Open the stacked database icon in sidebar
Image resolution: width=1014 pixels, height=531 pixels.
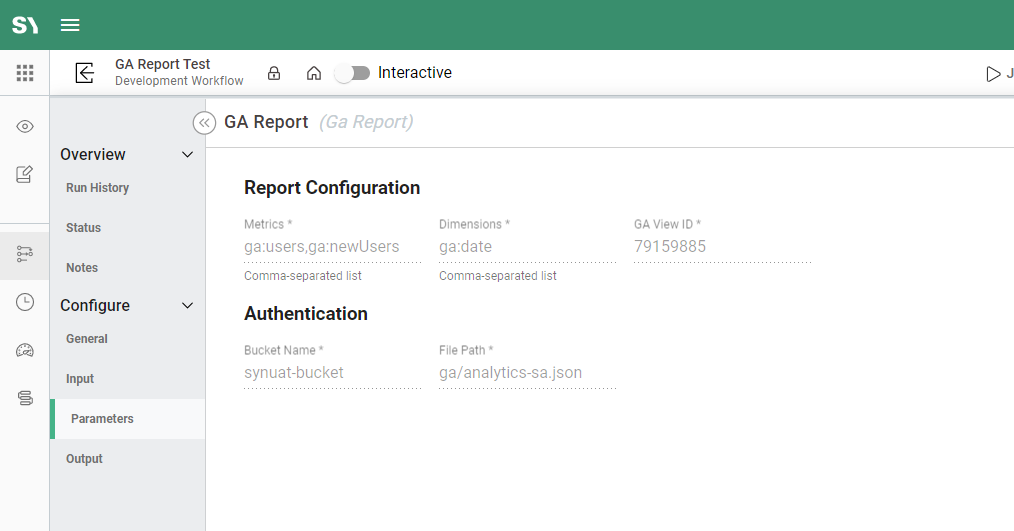[x=25, y=398]
